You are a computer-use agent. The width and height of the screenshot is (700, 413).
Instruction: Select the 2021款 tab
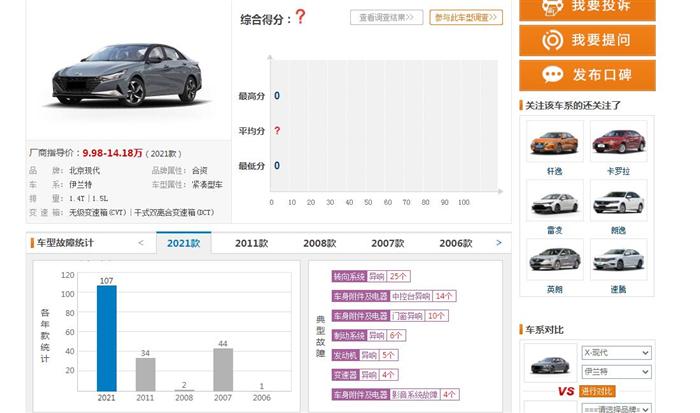(183, 243)
